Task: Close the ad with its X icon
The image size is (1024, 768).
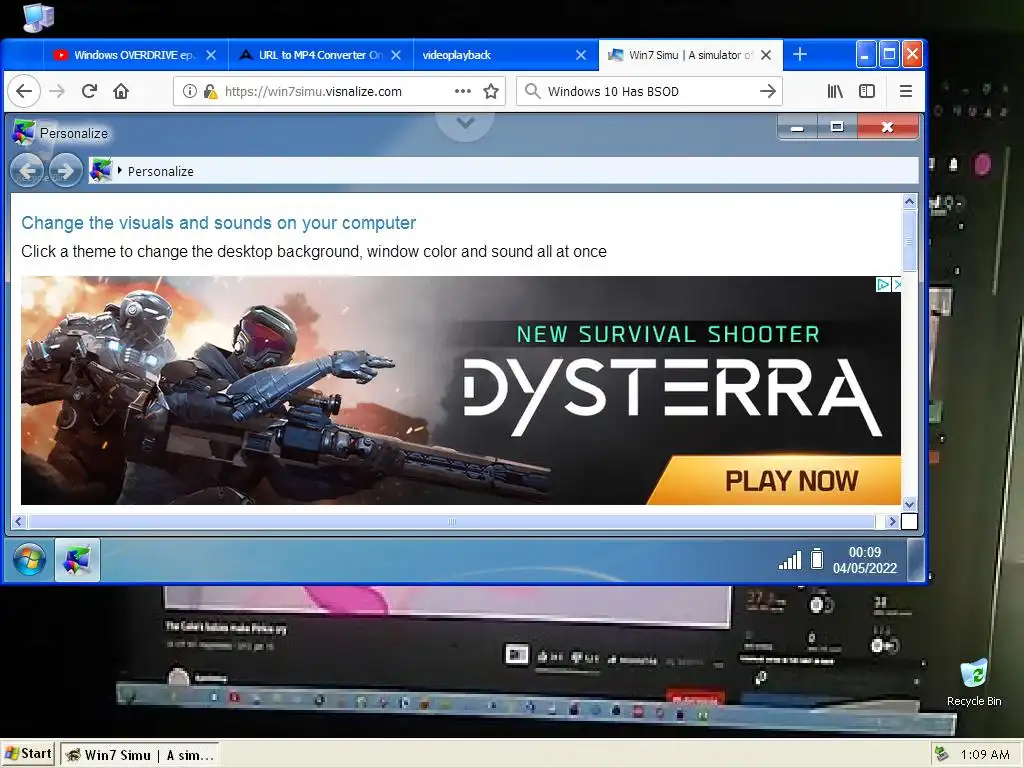Action: point(897,284)
